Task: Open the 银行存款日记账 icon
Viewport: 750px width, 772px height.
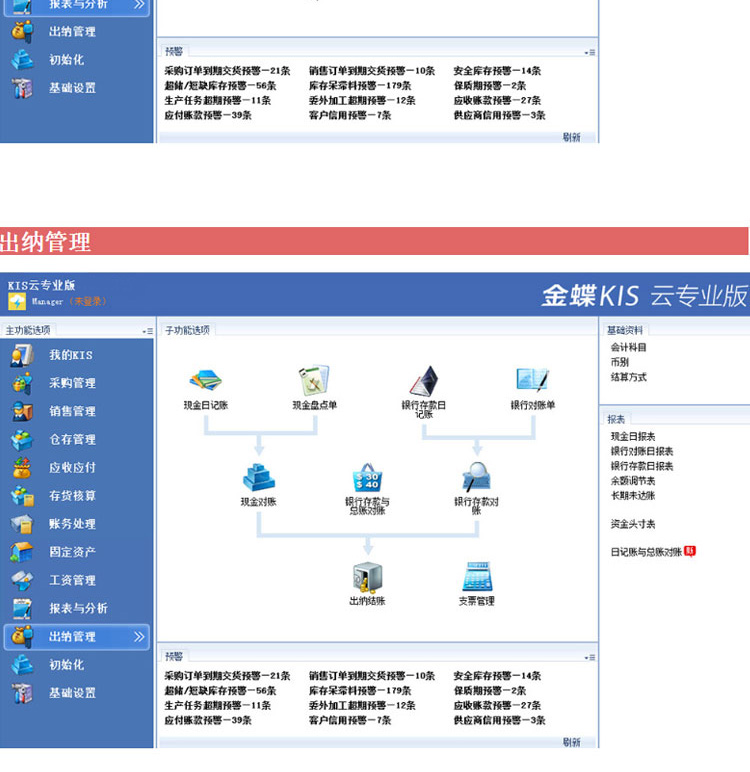Action: point(424,381)
